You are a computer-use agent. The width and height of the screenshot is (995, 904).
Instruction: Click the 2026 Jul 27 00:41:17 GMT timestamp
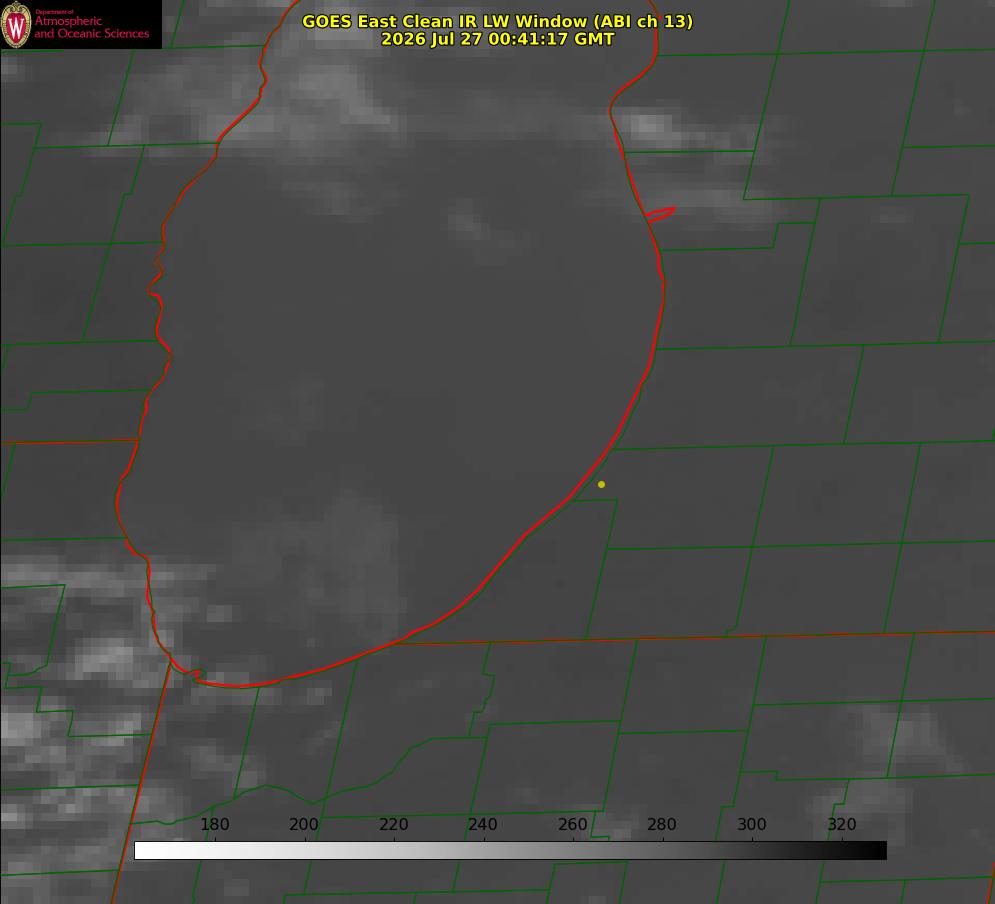(498, 39)
